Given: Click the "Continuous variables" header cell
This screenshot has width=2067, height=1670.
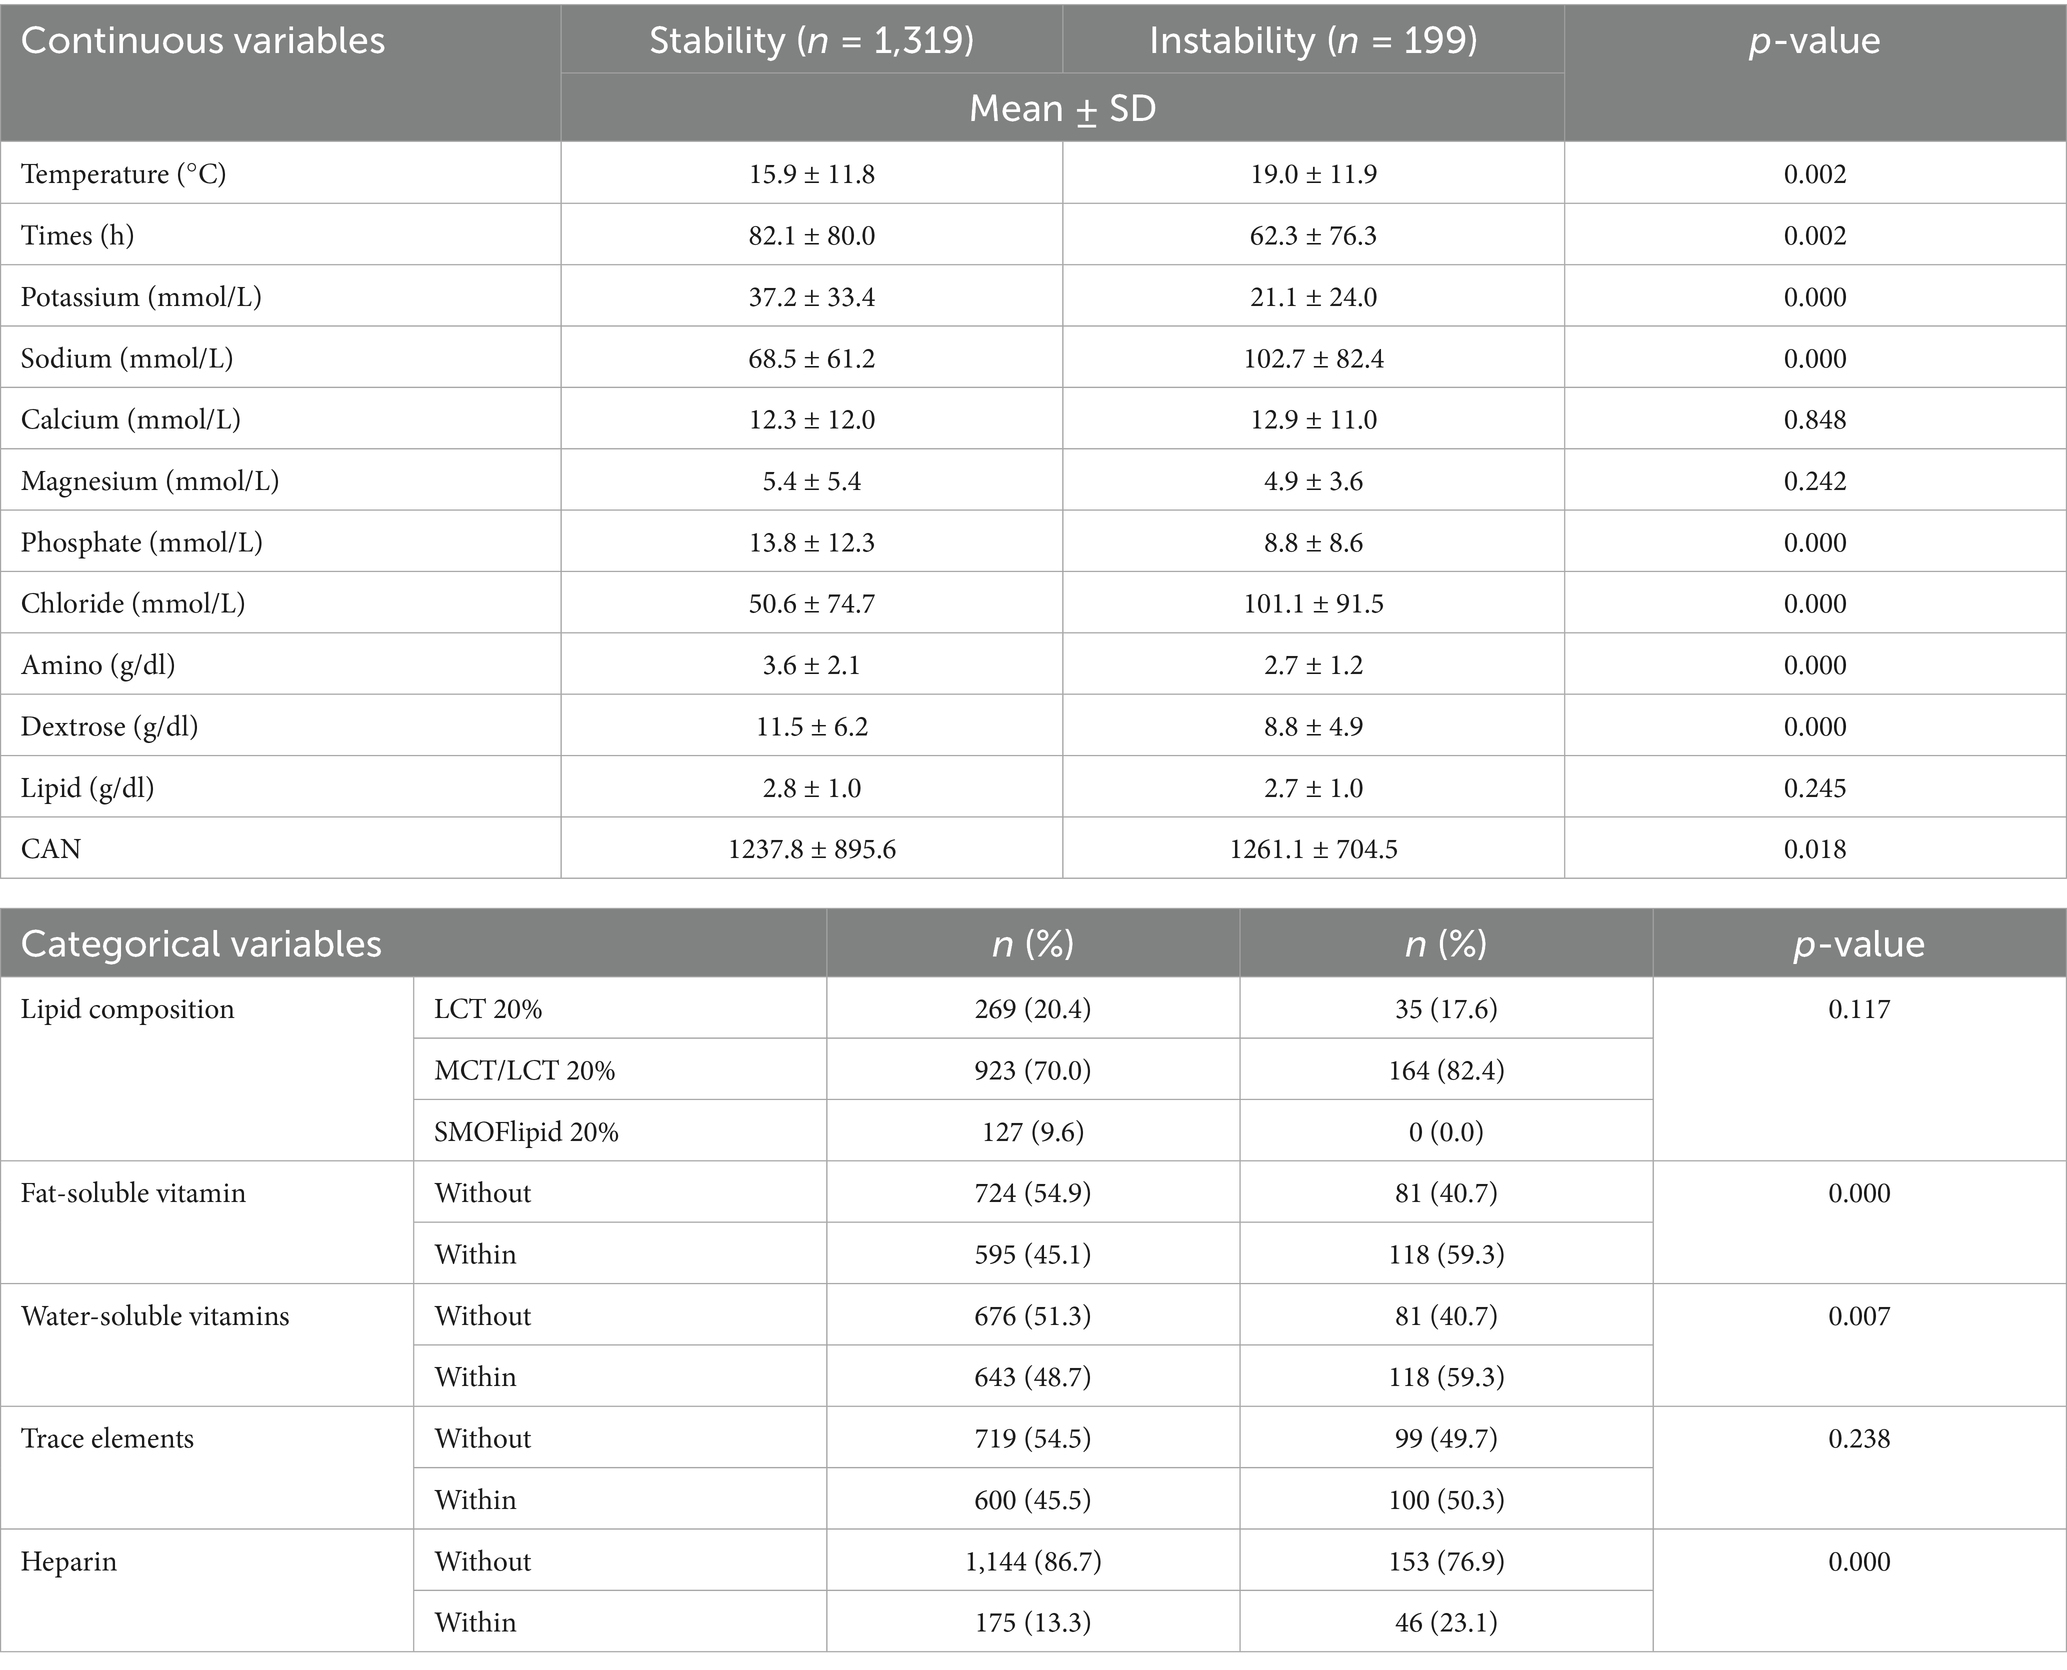Looking at the screenshot, I should 203,41.
